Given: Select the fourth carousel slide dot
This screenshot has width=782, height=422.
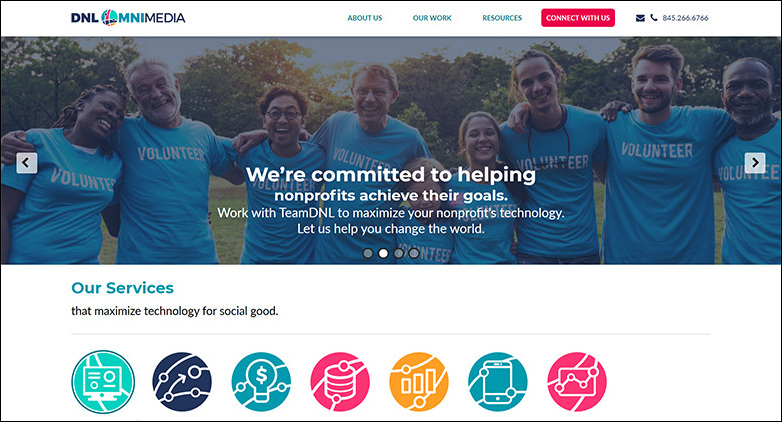Looking at the screenshot, I should (x=414, y=253).
